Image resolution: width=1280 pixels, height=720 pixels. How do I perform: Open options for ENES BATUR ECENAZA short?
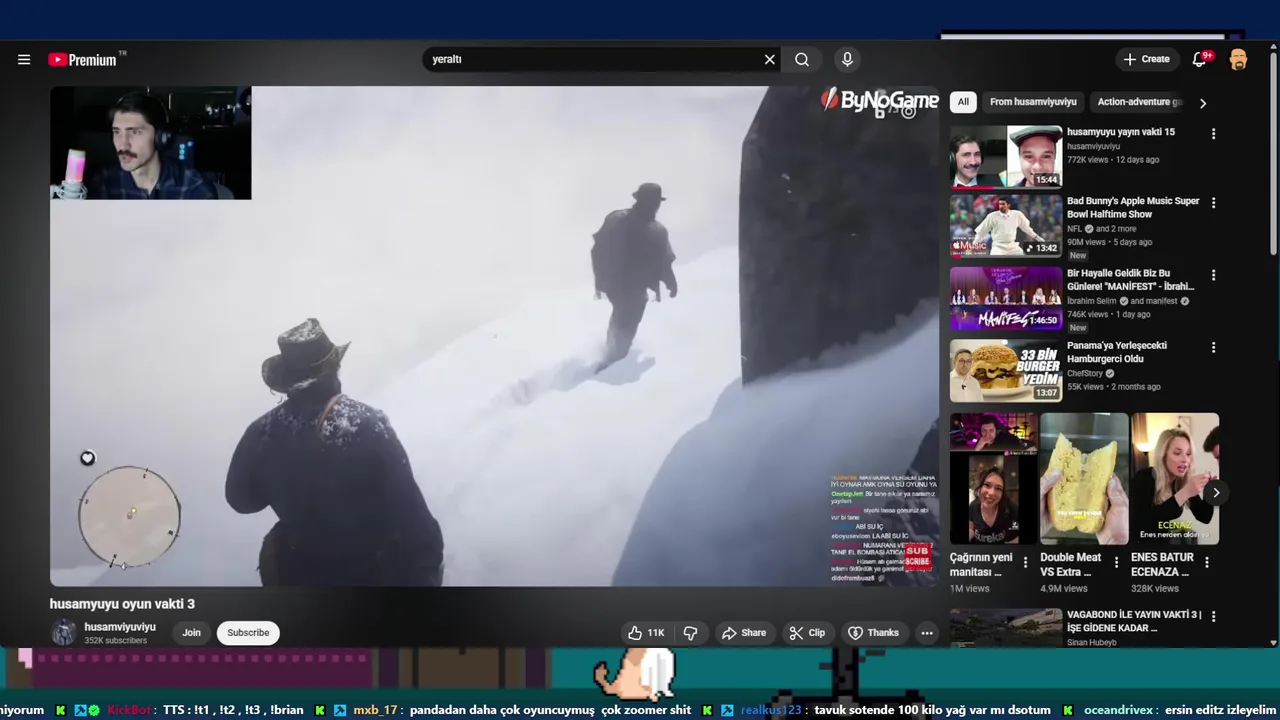click(x=1207, y=563)
